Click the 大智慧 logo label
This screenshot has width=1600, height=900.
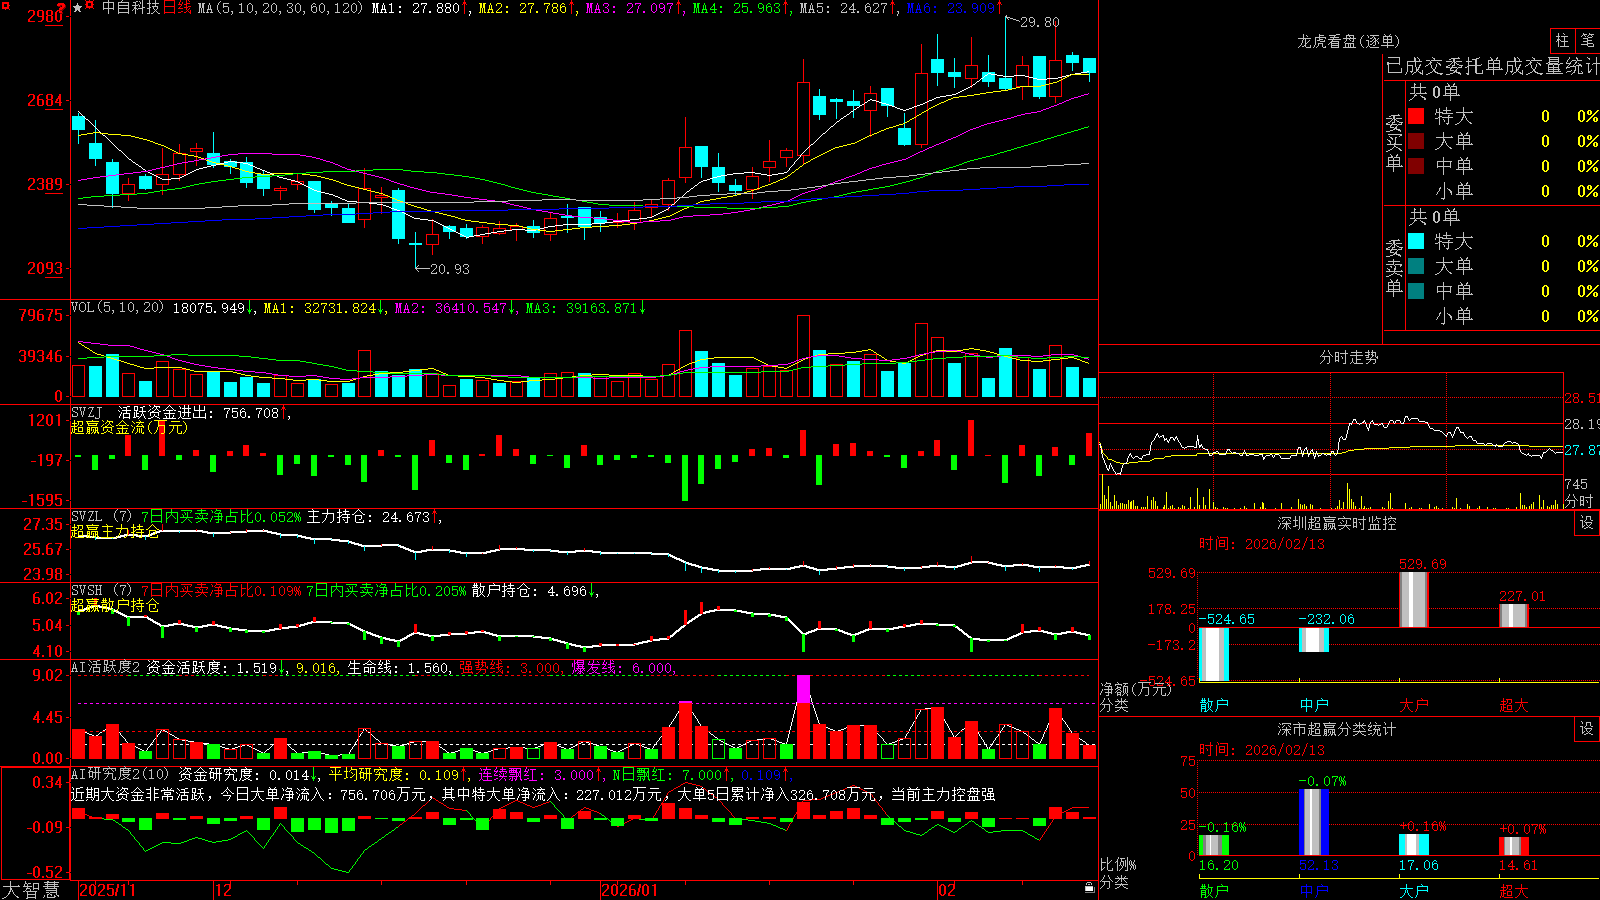tap(31, 890)
